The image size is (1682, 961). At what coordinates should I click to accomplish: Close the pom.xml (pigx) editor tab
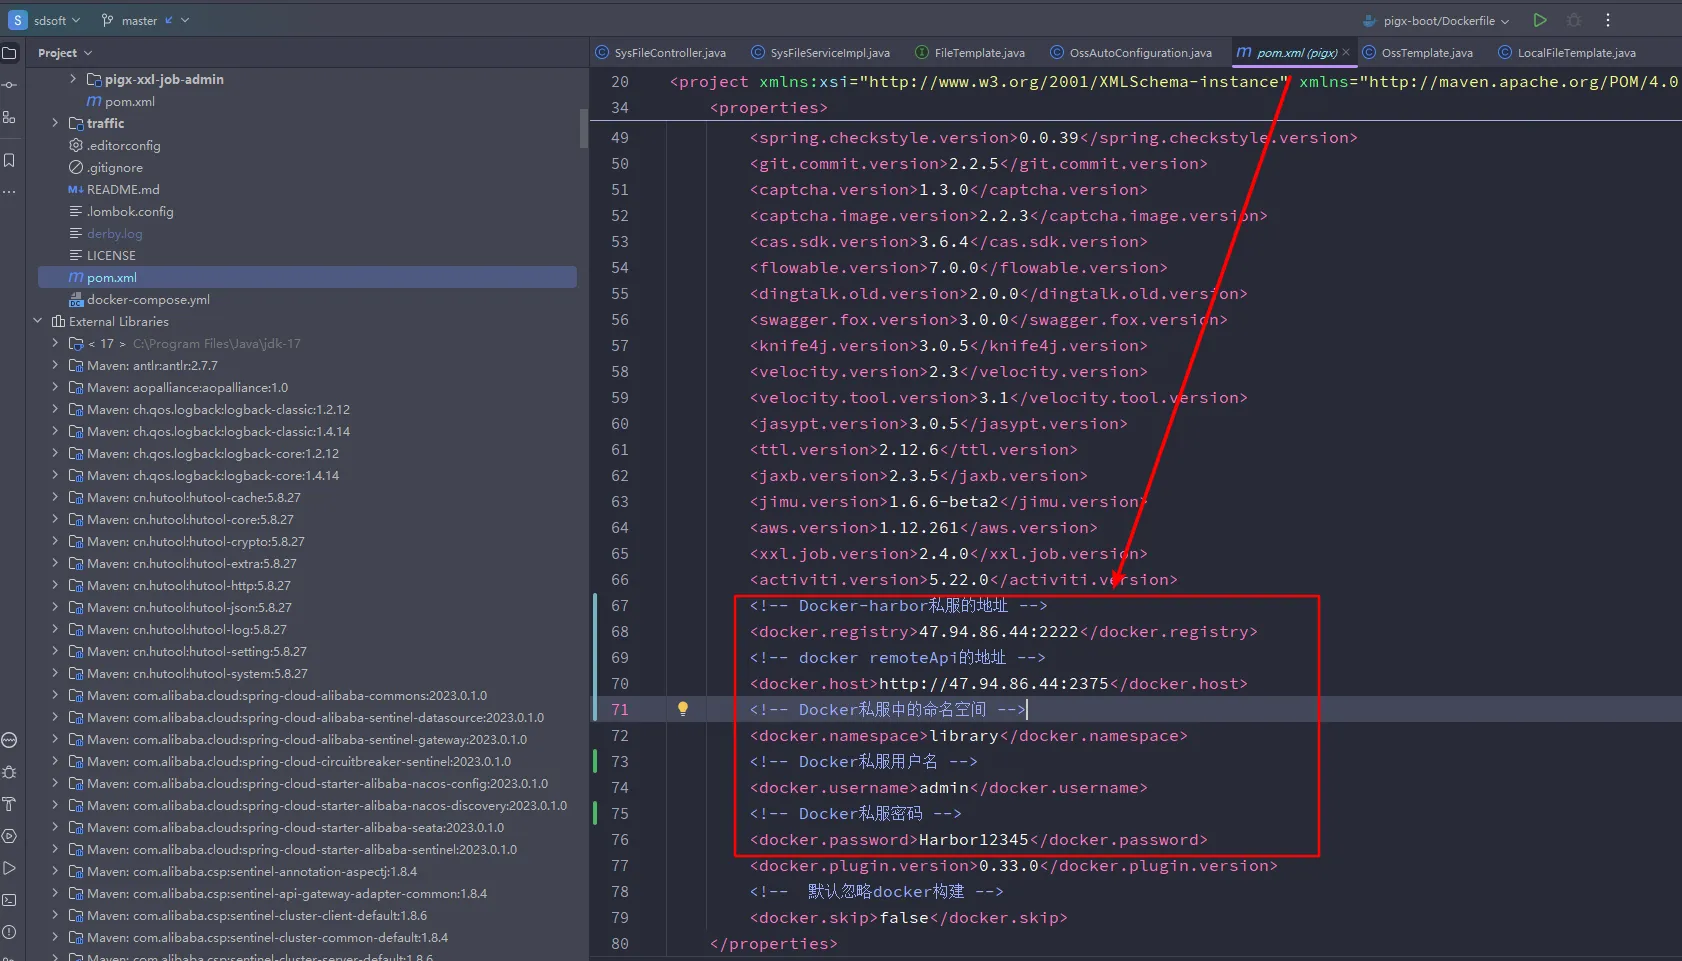[x=1346, y=53]
